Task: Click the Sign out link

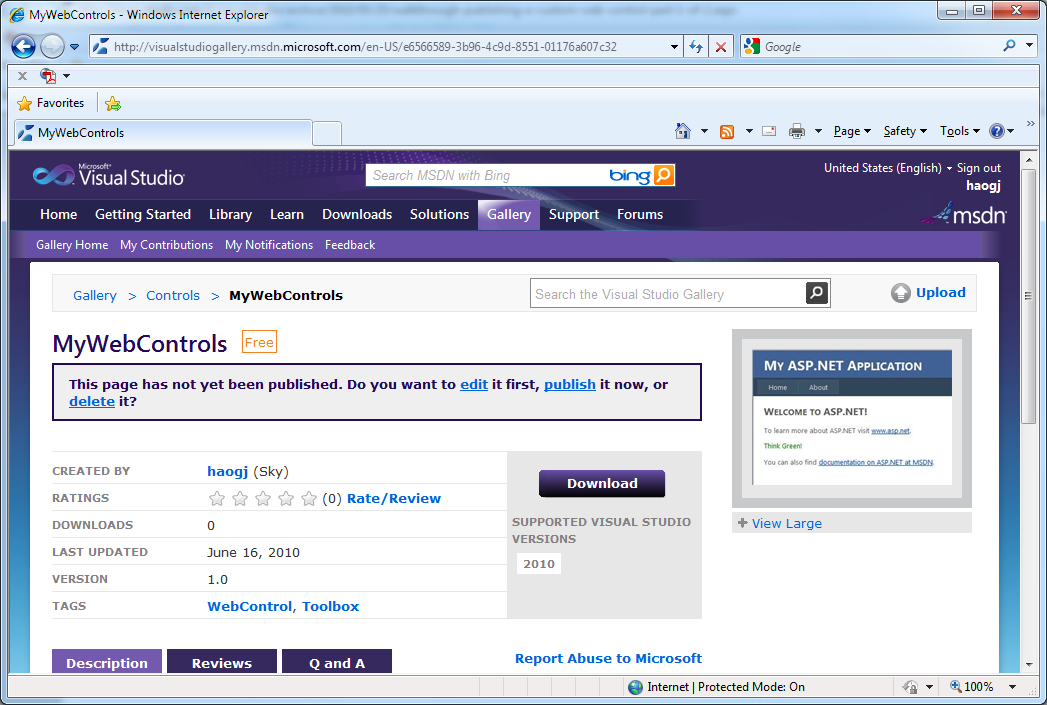Action: coord(978,168)
